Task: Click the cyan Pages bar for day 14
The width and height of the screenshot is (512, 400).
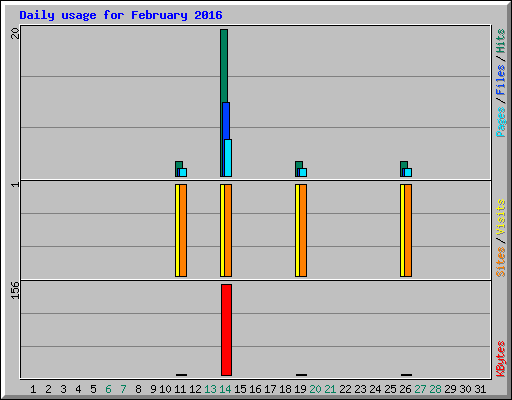Action: tap(228, 158)
